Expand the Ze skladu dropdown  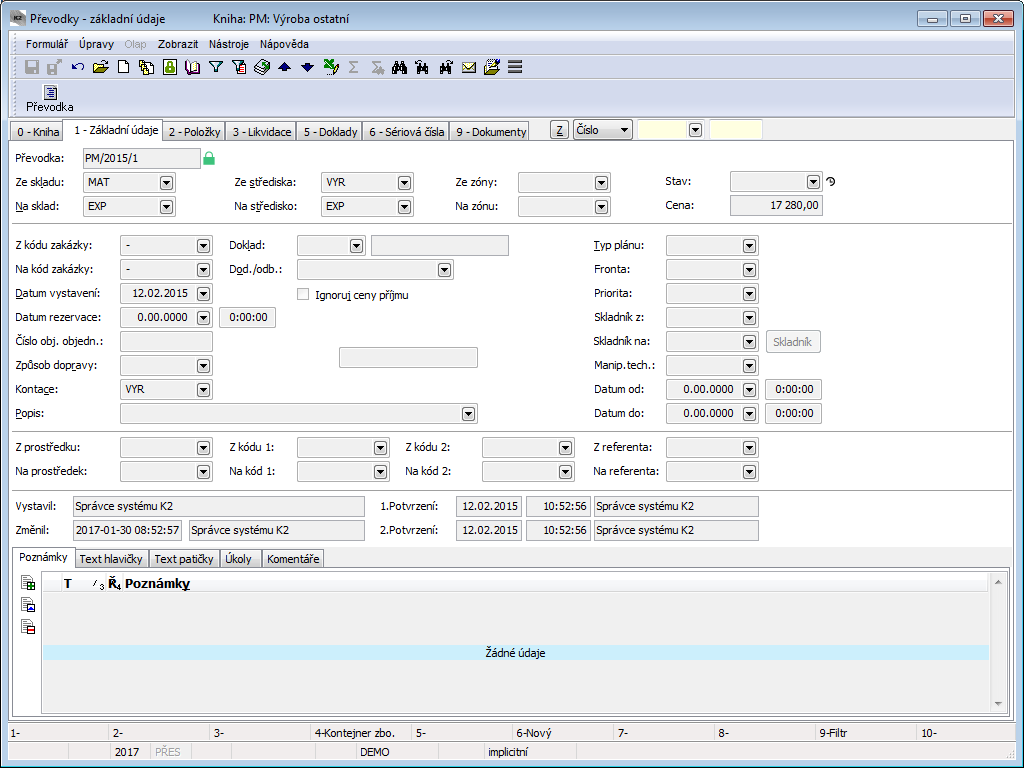coord(166,183)
